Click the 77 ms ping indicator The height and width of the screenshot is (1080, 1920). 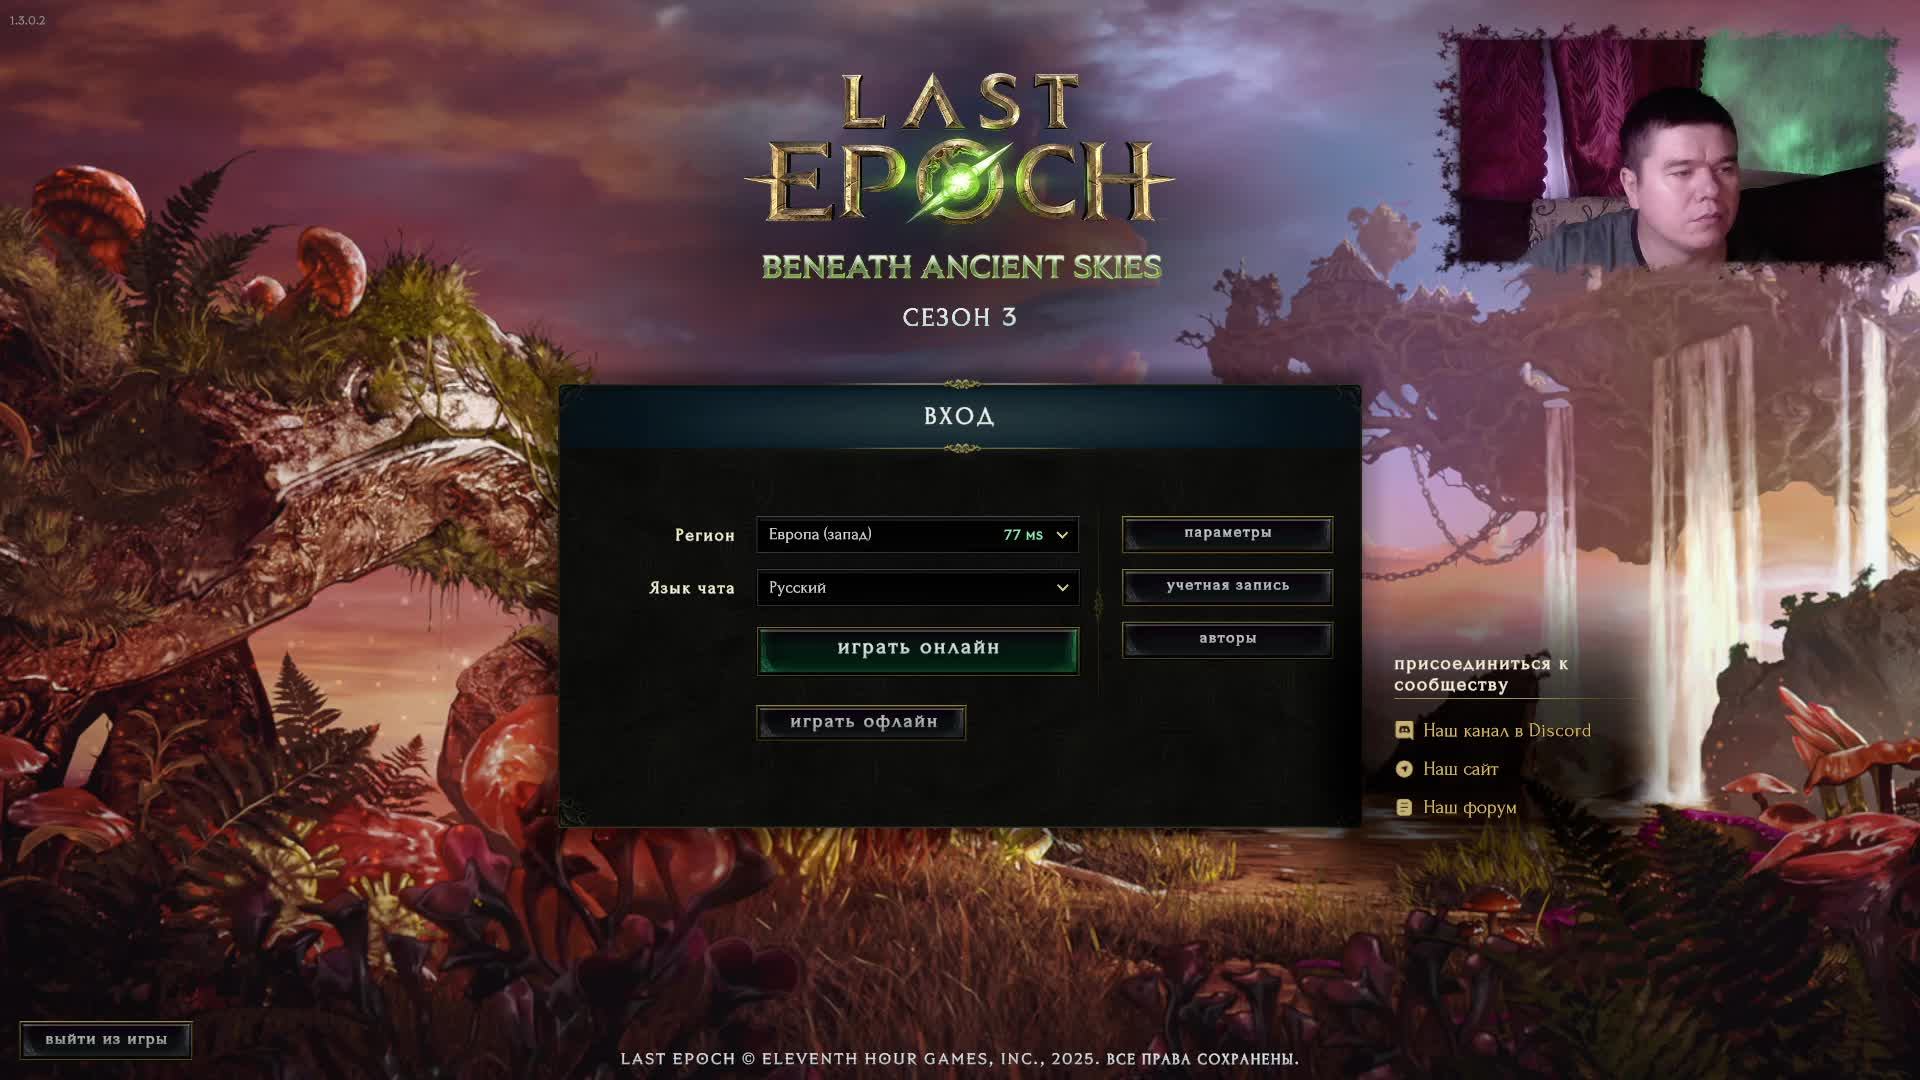pos(1022,535)
